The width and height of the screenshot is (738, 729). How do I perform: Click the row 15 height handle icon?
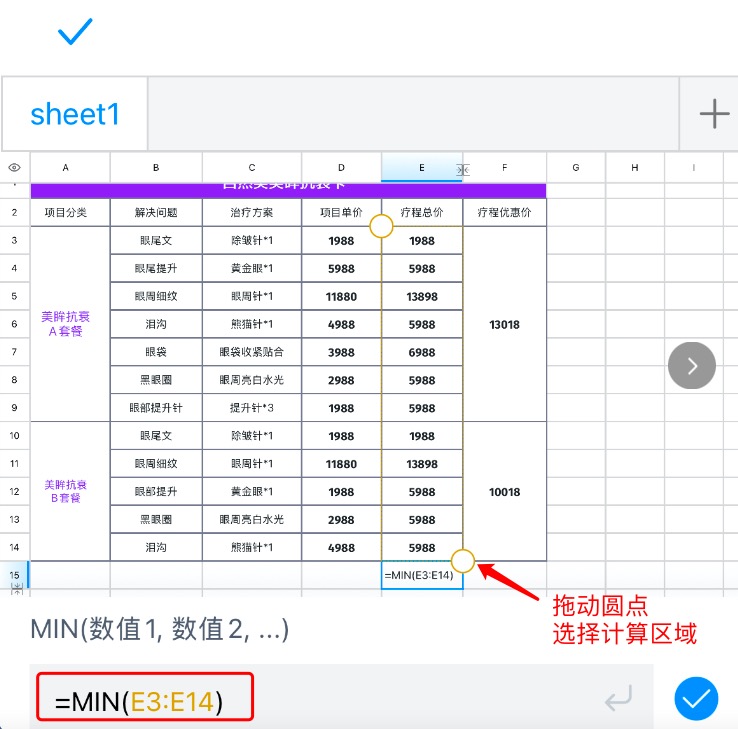click(16, 589)
